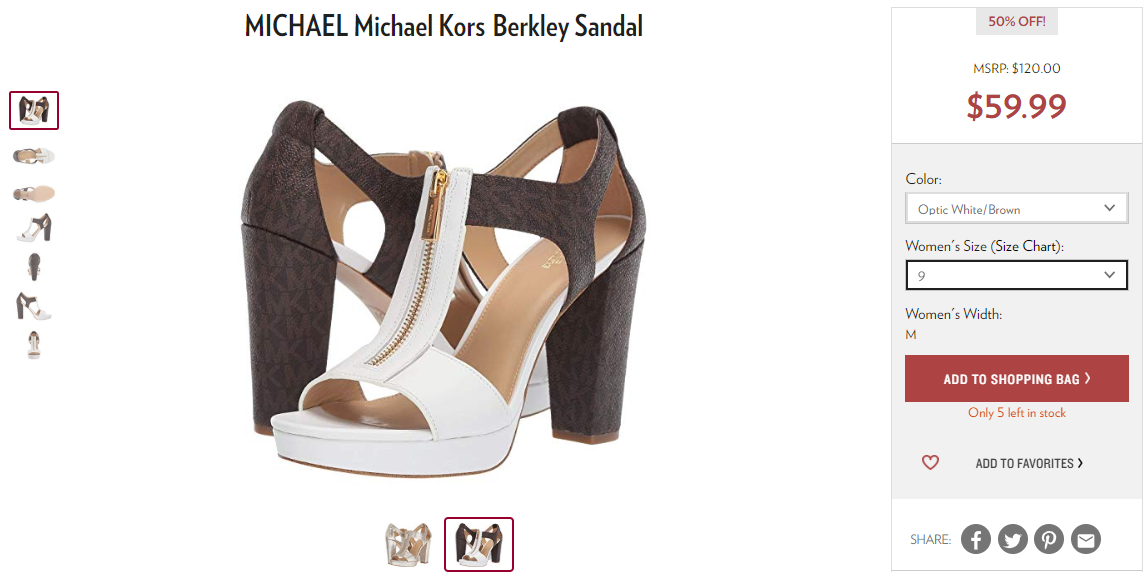This screenshot has width=1147, height=572.
Task: Share the sandal via email icon
Action: pos(1086,539)
